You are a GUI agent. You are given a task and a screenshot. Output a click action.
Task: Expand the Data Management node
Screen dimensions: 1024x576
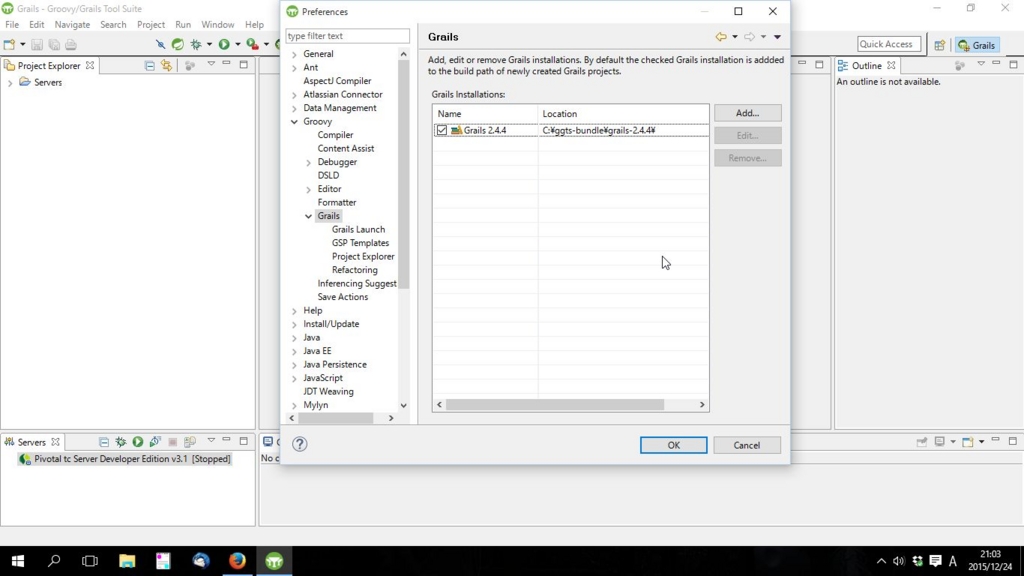point(294,108)
